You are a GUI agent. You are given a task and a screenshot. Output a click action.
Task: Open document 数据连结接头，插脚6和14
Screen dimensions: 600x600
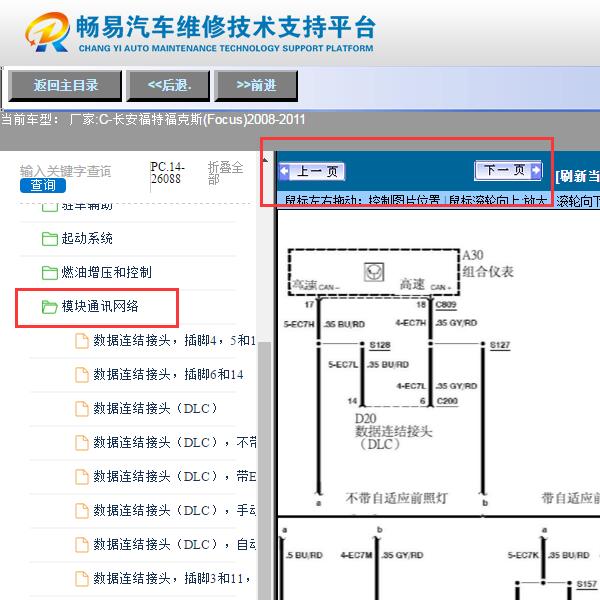pos(168,374)
